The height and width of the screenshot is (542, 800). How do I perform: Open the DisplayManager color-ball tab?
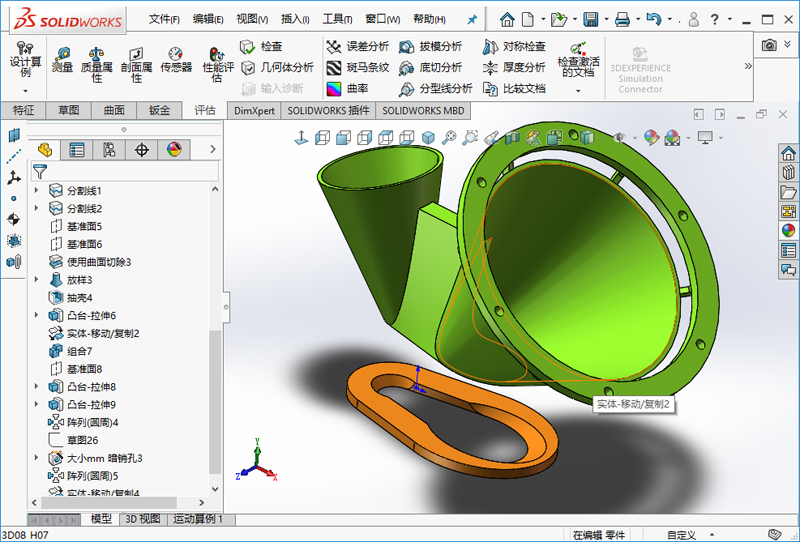pos(174,150)
